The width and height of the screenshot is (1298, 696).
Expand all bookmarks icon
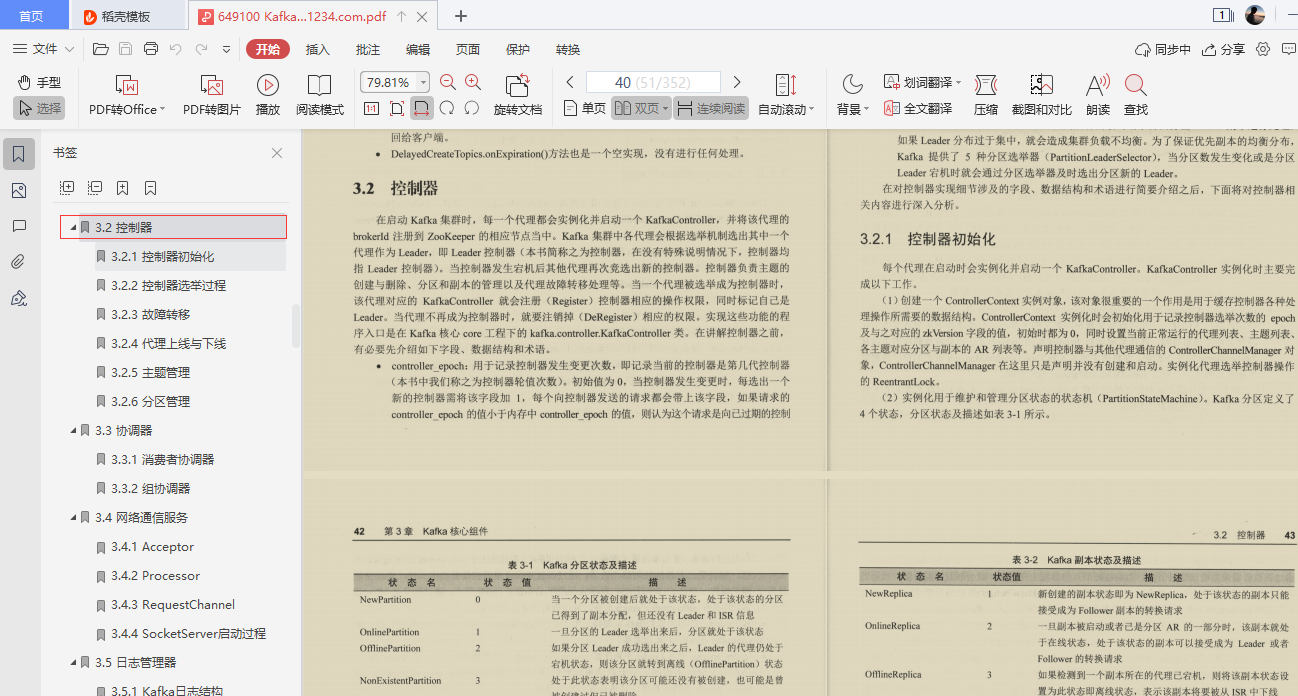tap(67, 187)
